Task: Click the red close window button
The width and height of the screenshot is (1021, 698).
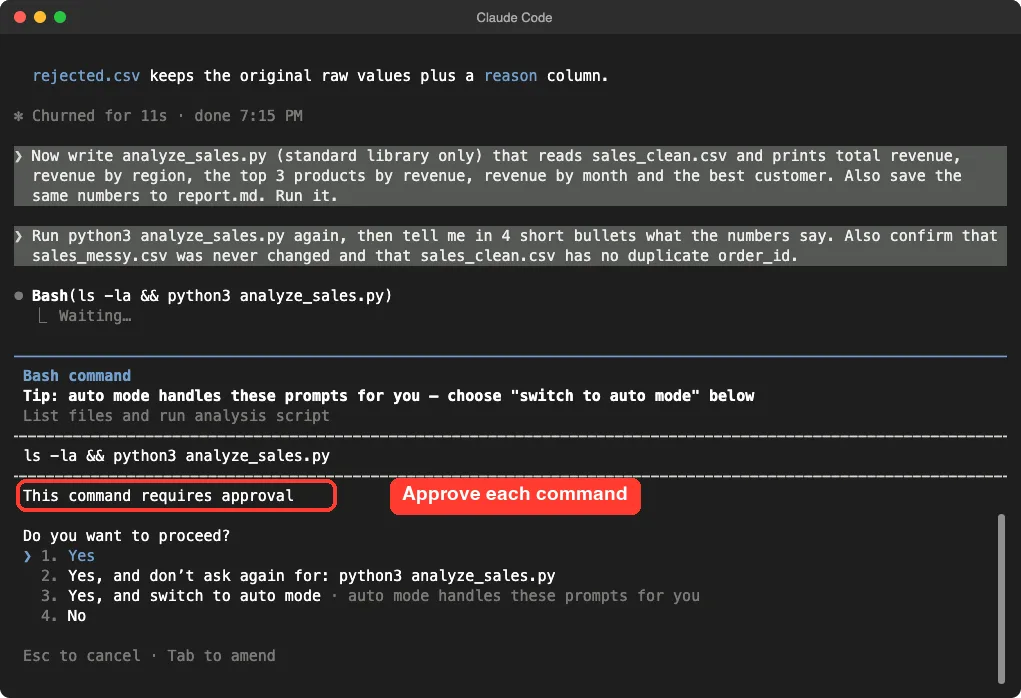Action: click(20, 17)
